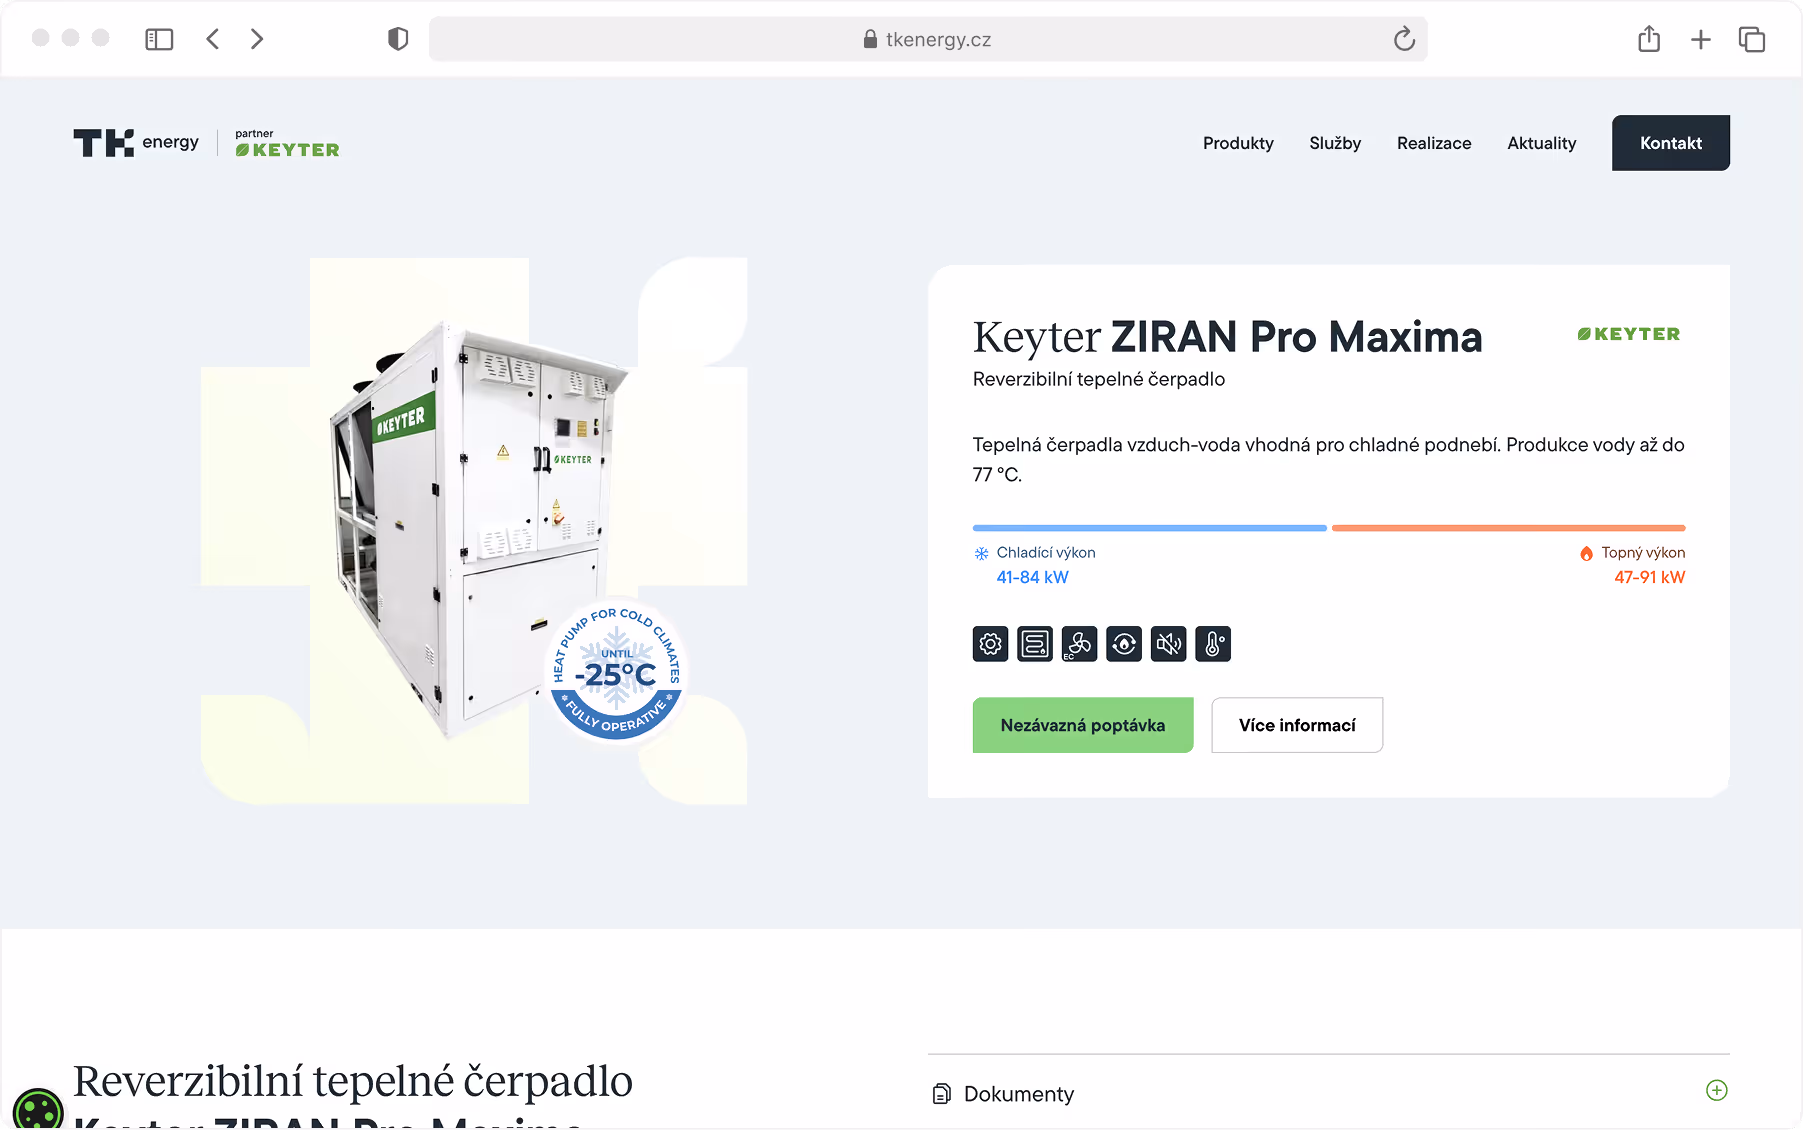The height and width of the screenshot is (1130, 1803).
Task: Open the Aktuality menu item
Action: click(1541, 143)
